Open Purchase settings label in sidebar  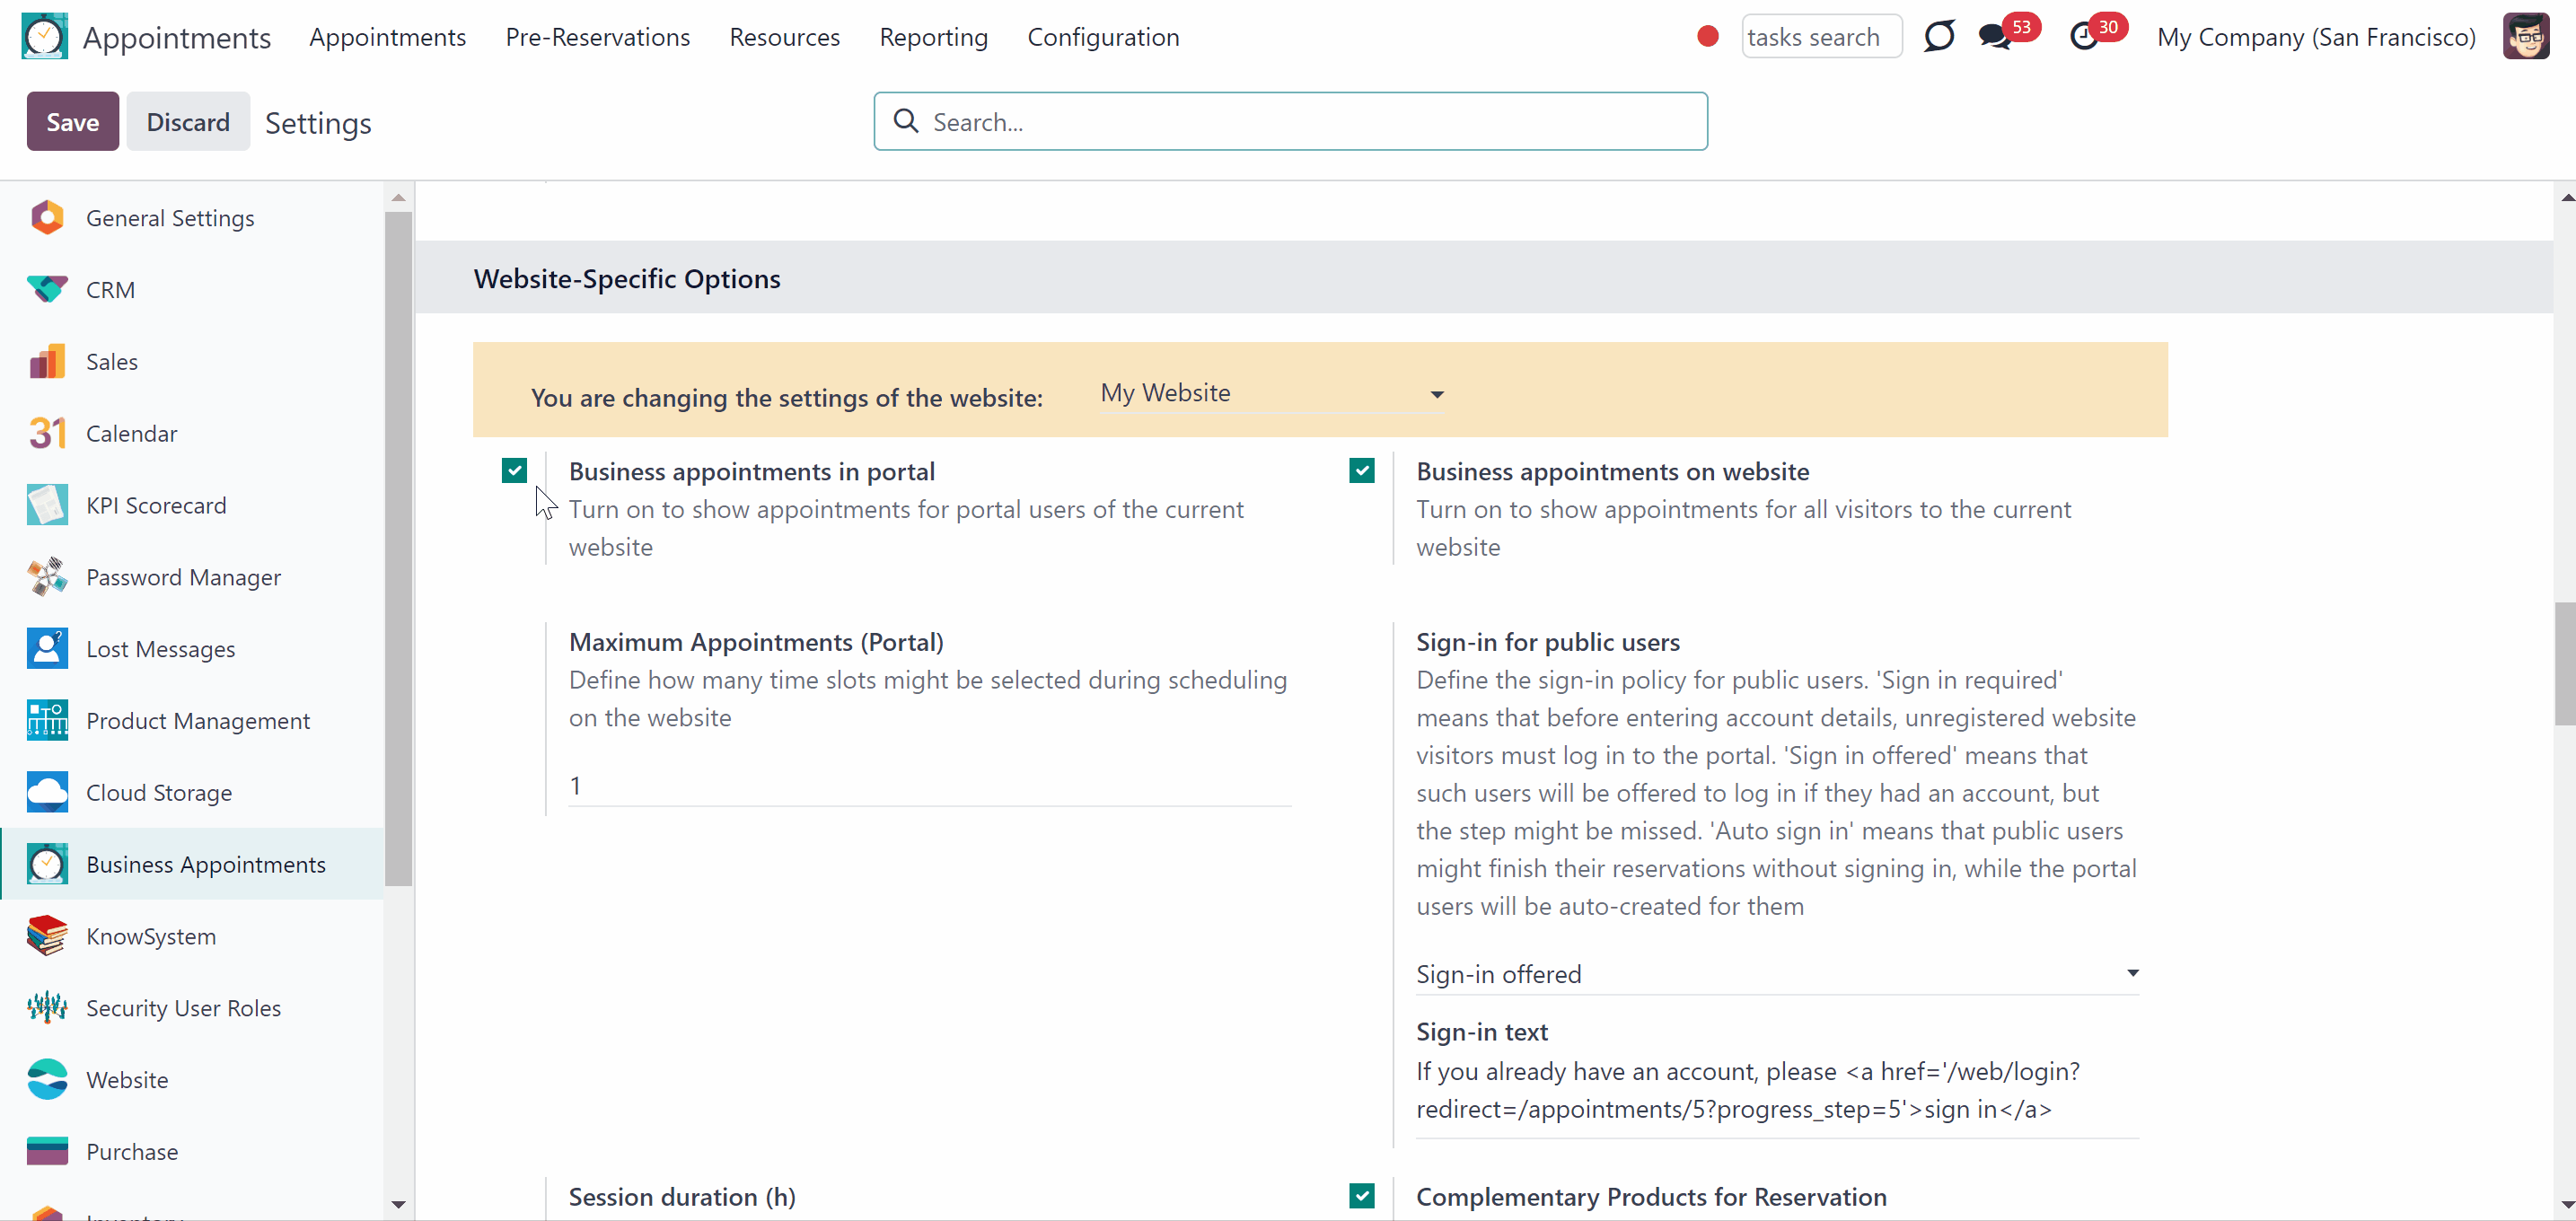tap(132, 1152)
